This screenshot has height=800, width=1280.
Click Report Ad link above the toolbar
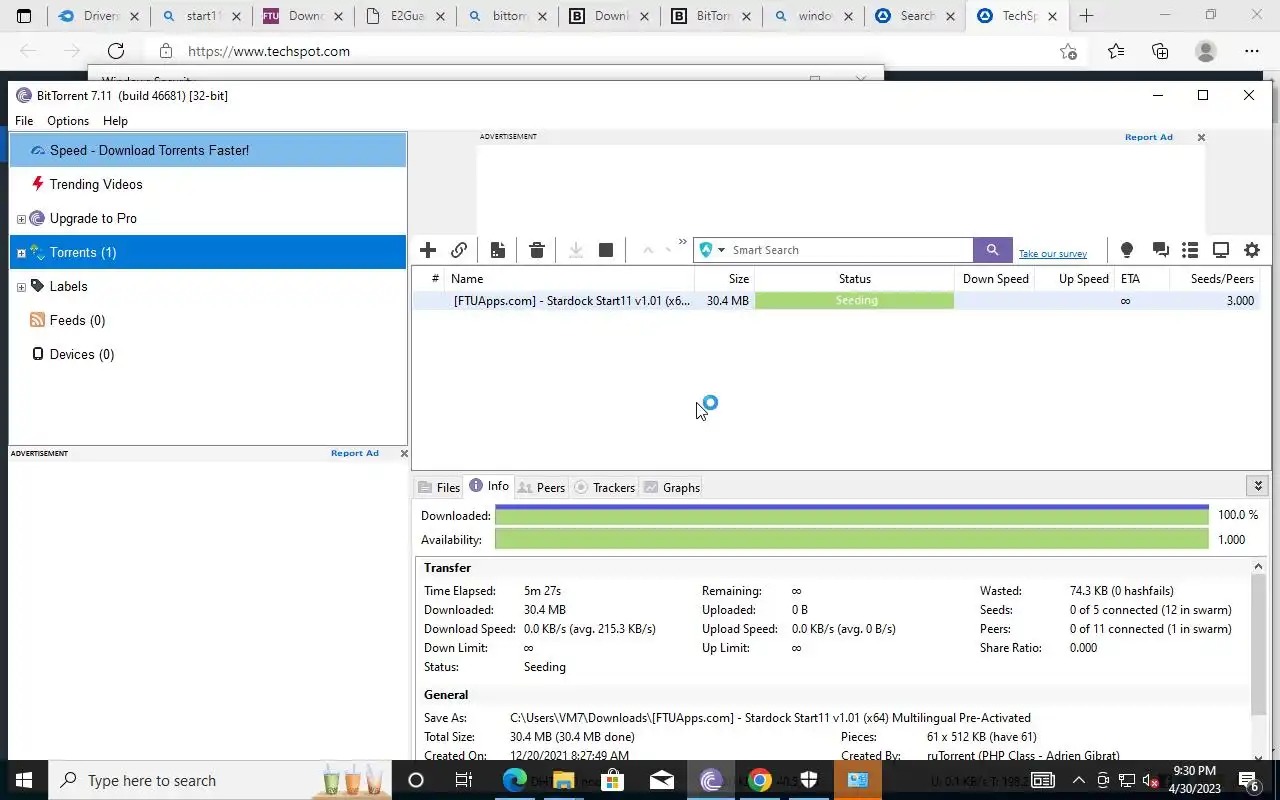pyautogui.click(x=1148, y=137)
